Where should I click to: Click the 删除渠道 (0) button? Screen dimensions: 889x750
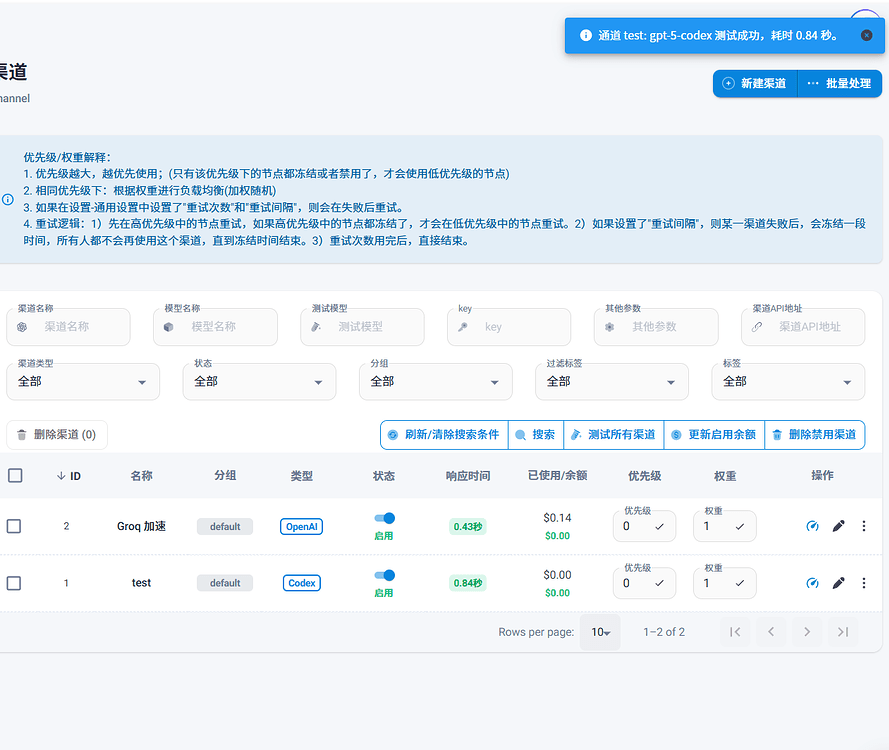pos(57,435)
